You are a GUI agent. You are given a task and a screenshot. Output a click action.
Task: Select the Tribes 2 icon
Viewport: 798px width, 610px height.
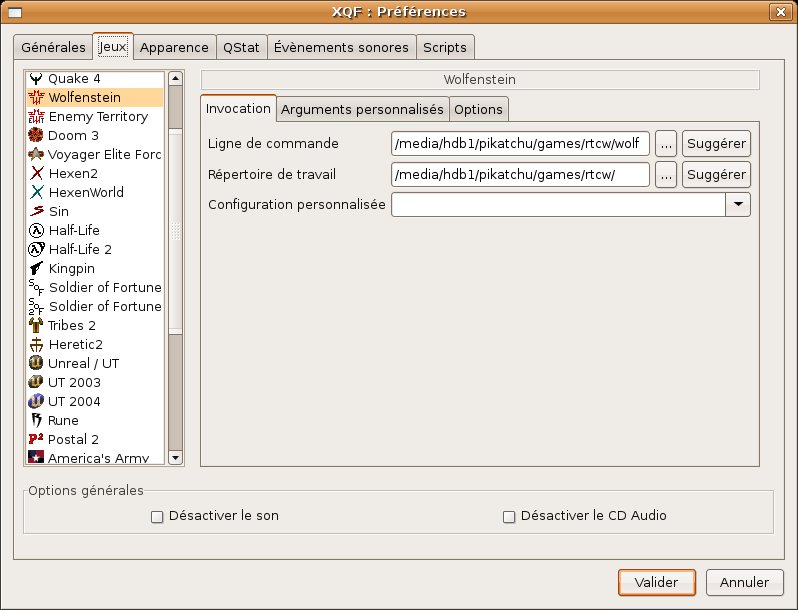36,326
